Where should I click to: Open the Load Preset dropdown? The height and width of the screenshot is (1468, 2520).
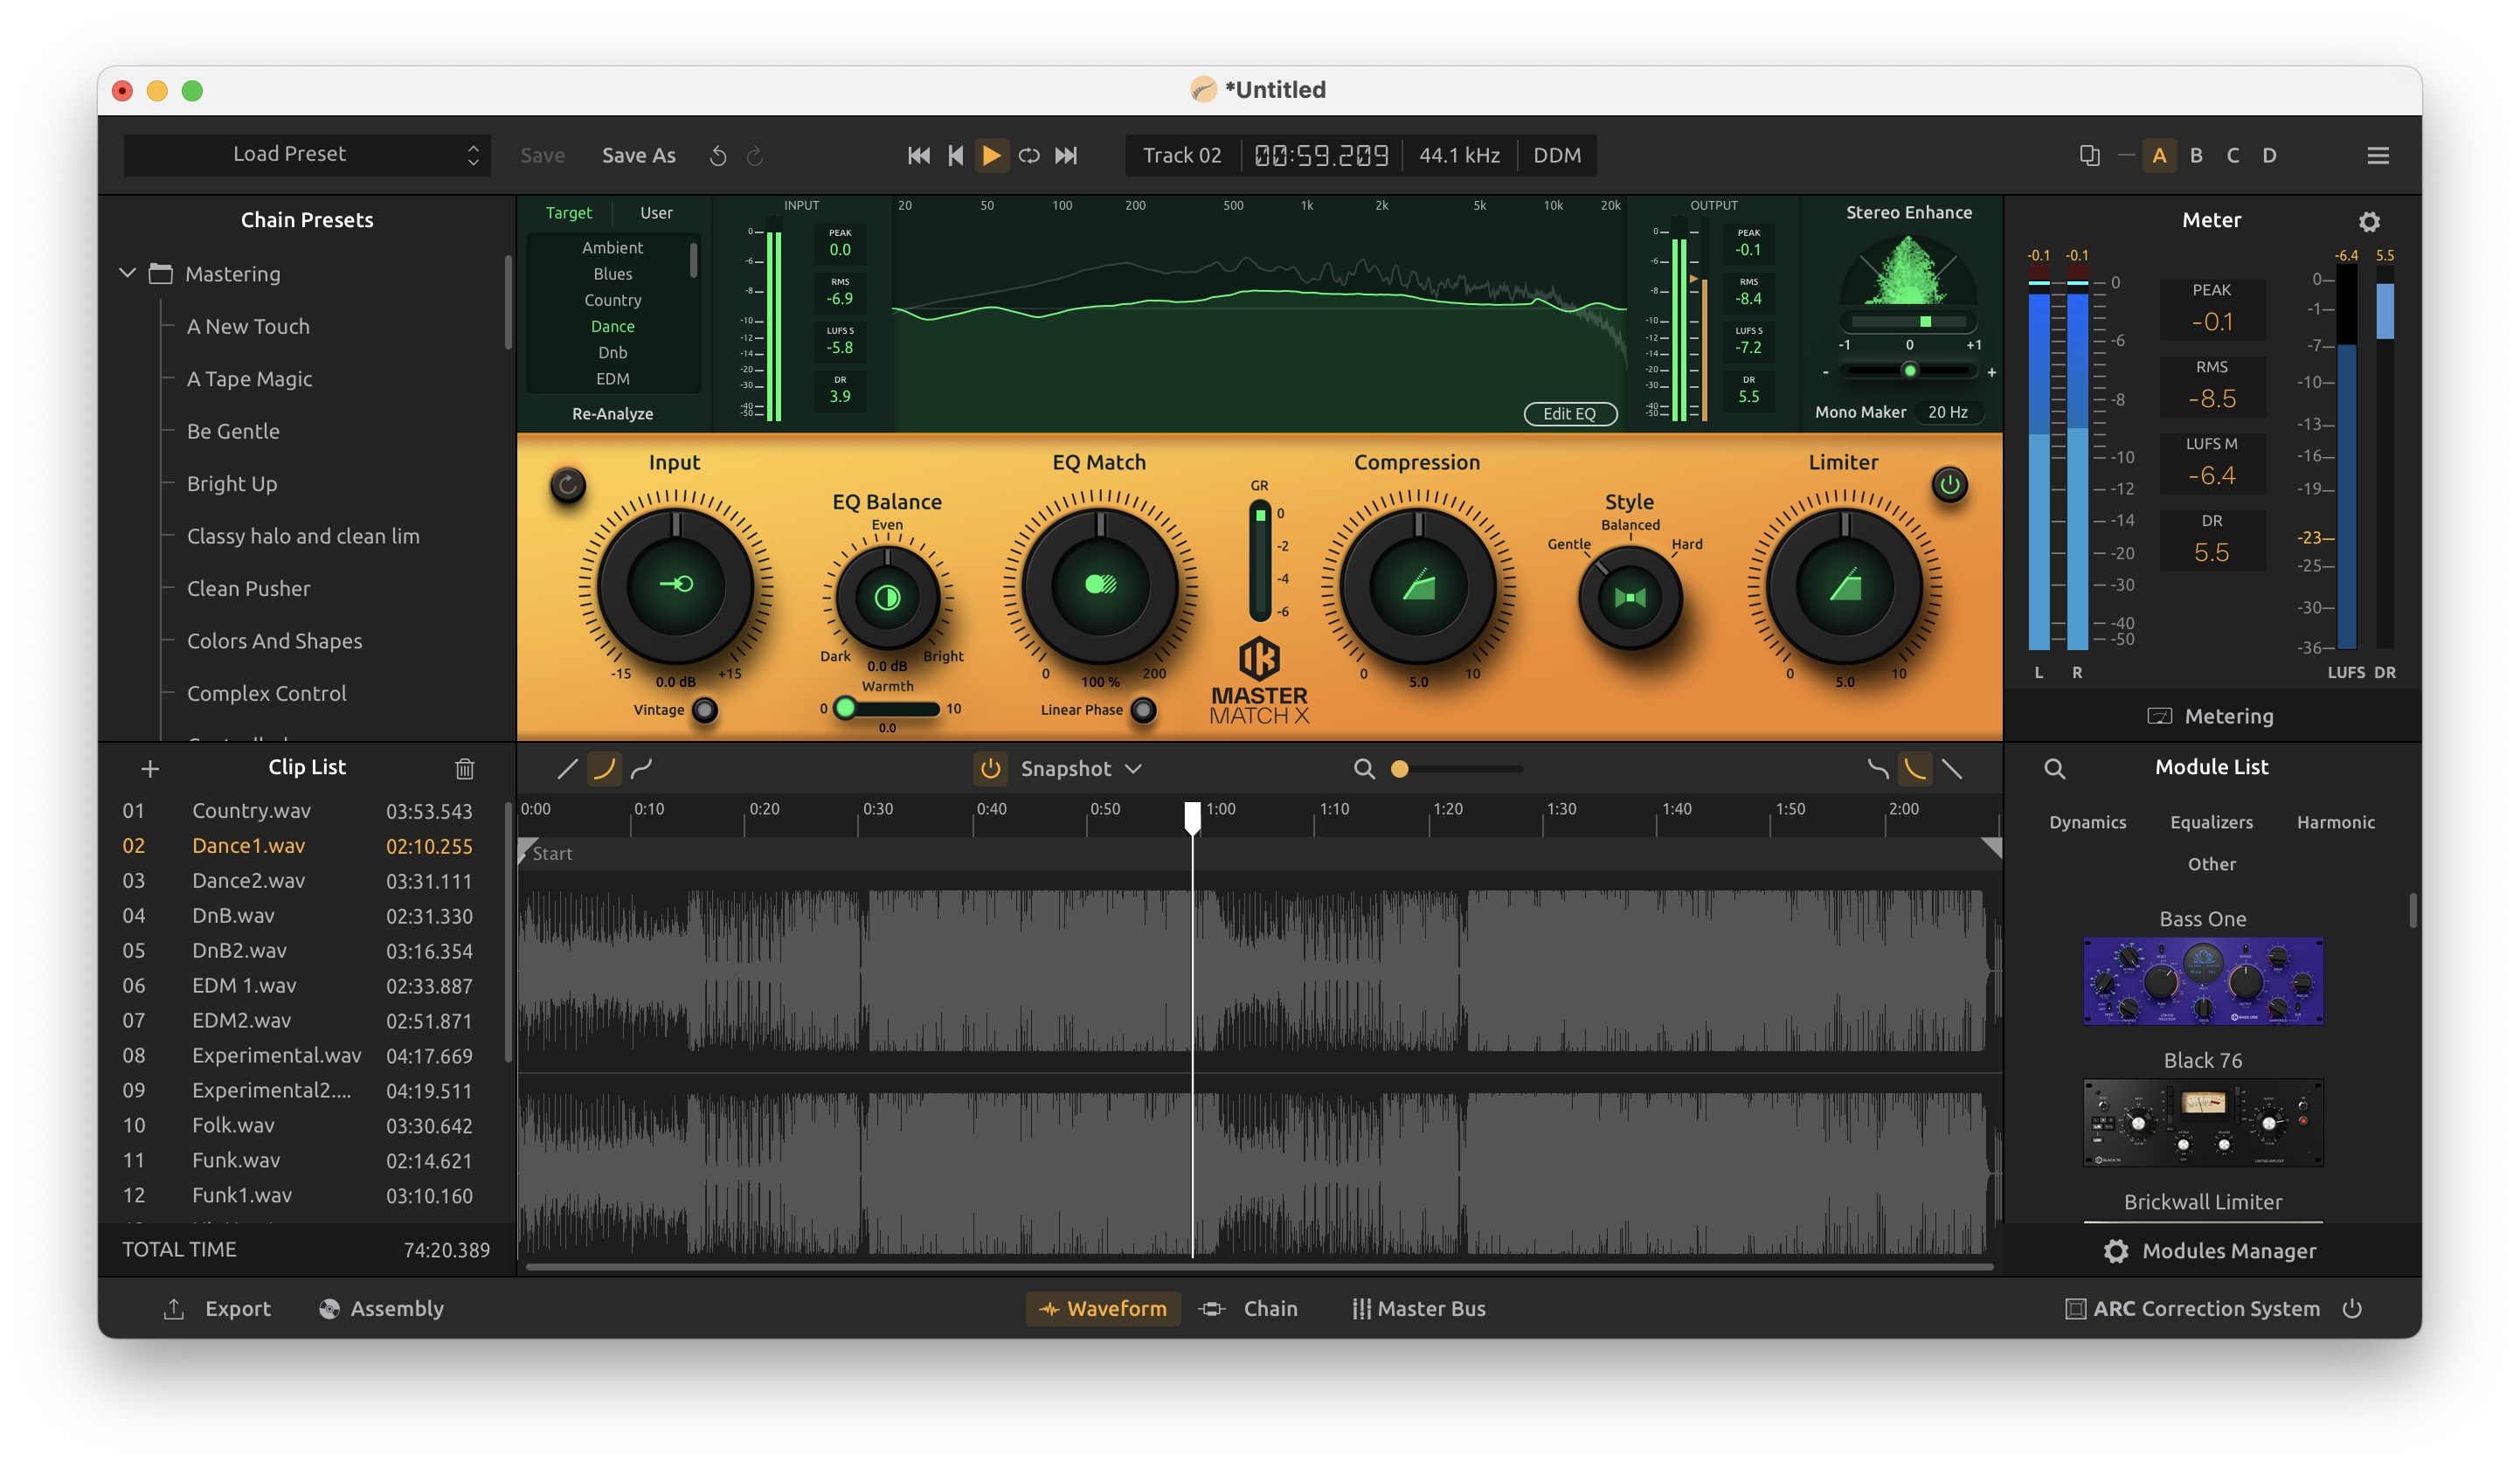307,155
